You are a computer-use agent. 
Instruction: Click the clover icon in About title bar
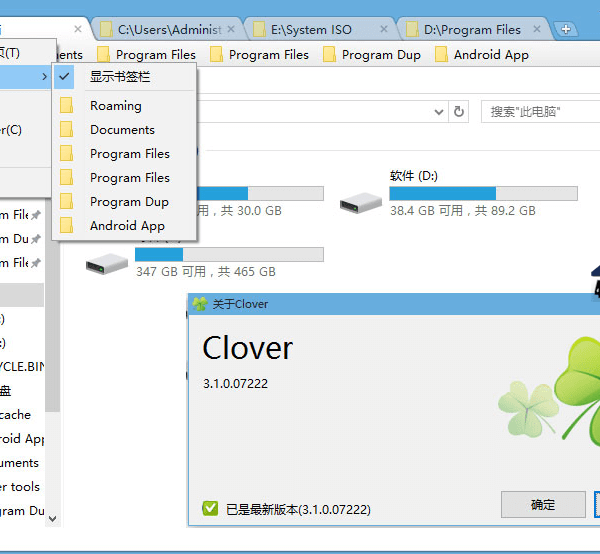200,304
